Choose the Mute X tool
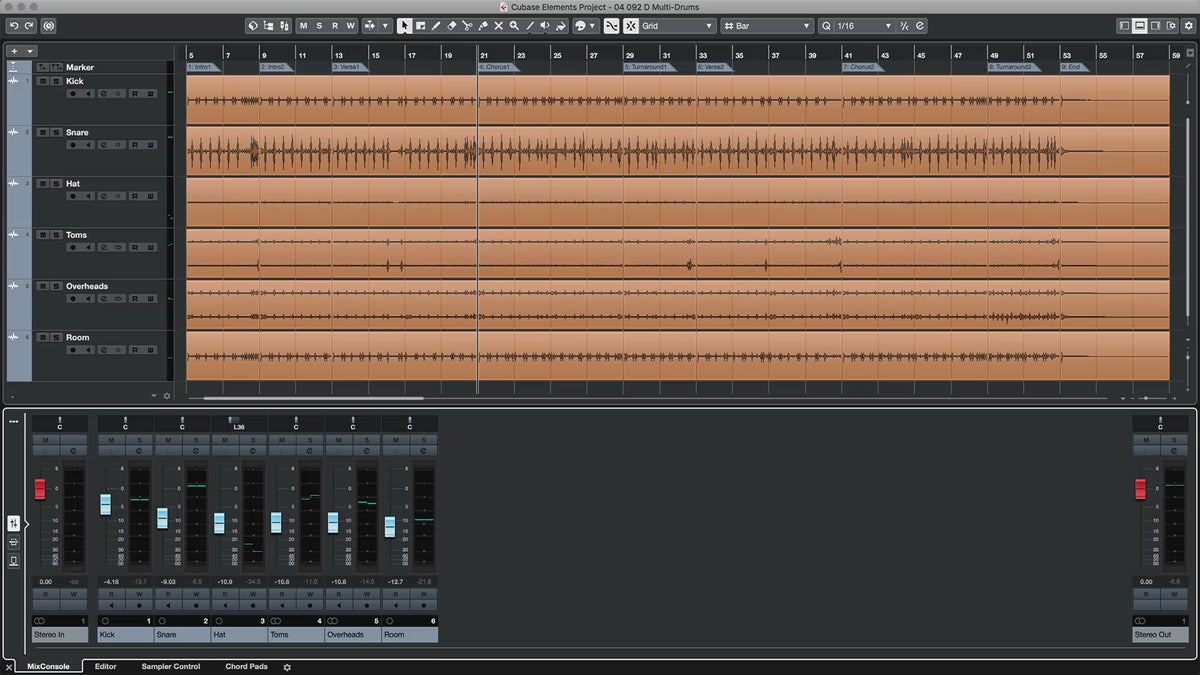 click(498, 26)
